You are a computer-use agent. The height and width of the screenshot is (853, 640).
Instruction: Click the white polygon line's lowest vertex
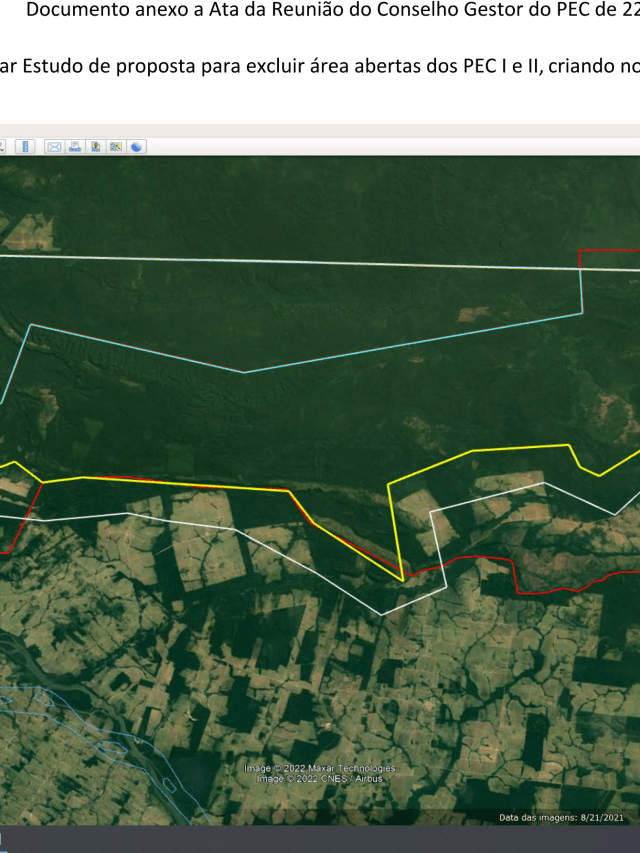[x=381, y=614]
